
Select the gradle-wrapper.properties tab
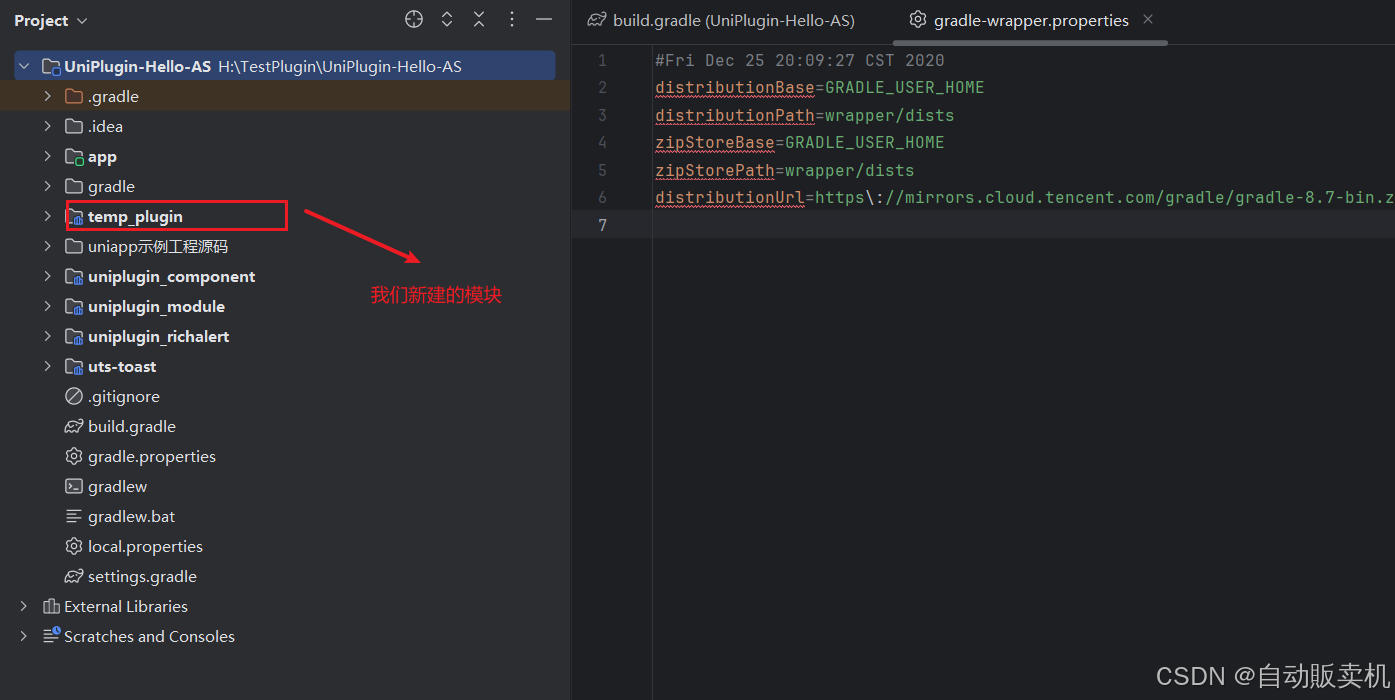(1031, 20)
